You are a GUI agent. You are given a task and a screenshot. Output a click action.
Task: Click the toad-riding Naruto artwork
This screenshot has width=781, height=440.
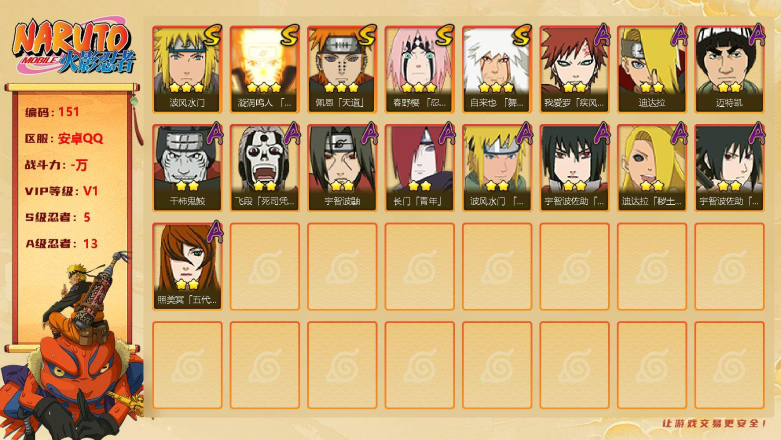coord(72,349)
